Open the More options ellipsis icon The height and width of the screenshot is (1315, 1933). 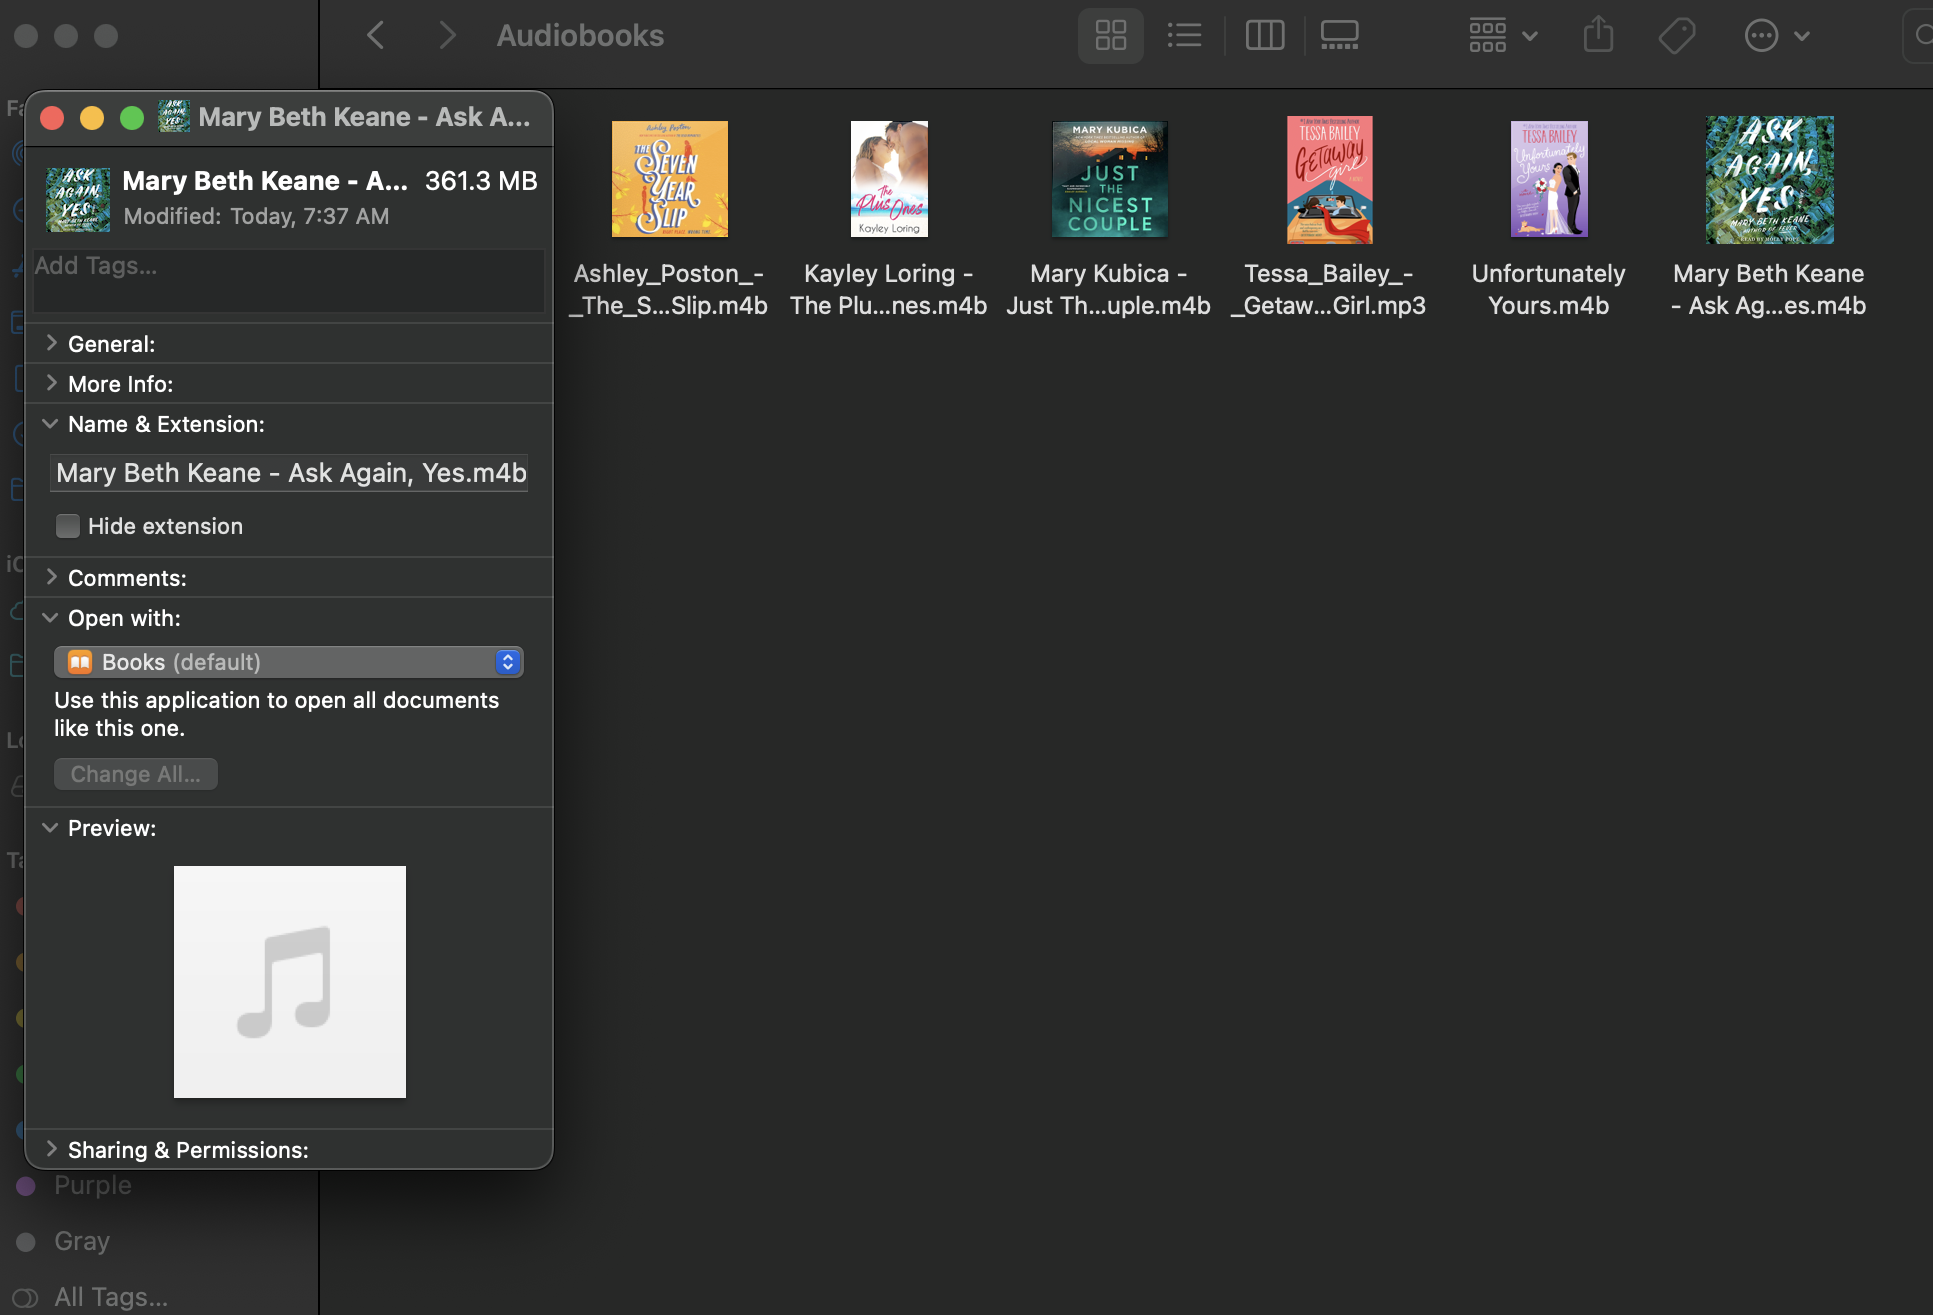coord(1760,35)
